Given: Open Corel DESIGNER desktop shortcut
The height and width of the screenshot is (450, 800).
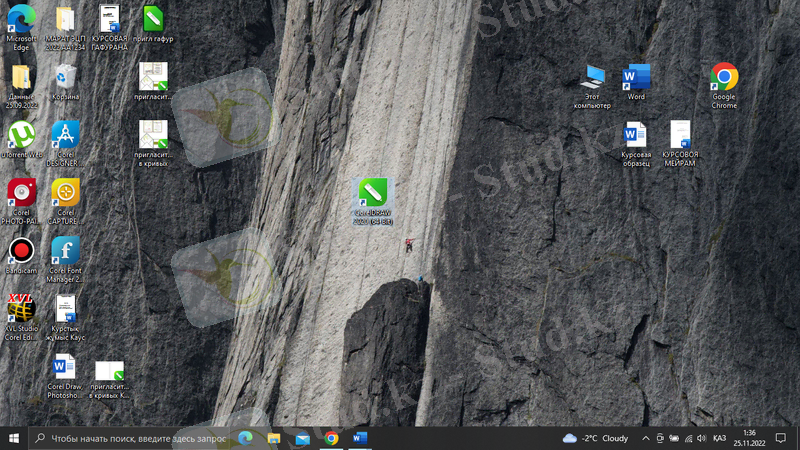Looking at the screenshot, I should point(65,134).
